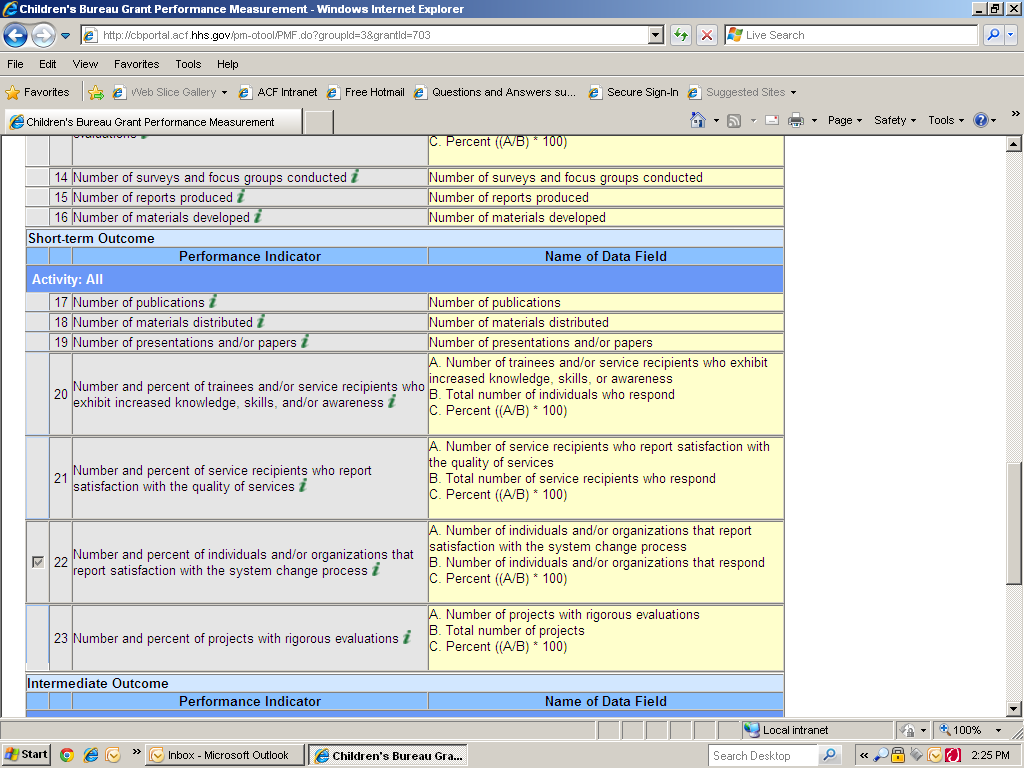Click the Home icon in command bar
The width and height of the screenshot is (1024, 768).
tap(698, 120)
